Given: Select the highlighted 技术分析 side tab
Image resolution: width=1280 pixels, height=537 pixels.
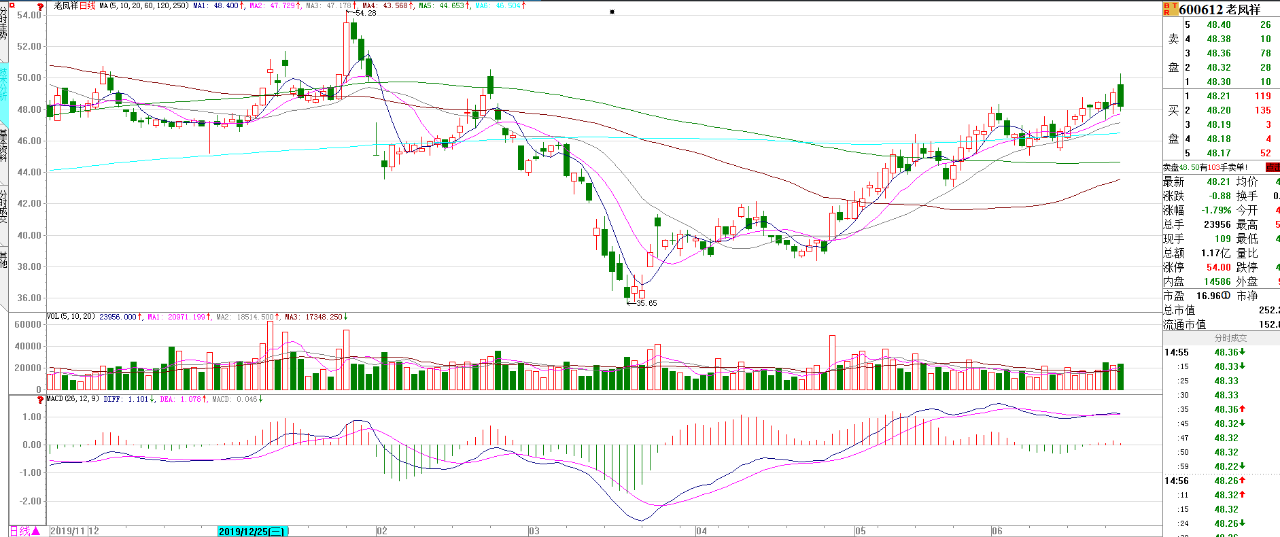Looking at the screenshot, I should pos(4,90).
